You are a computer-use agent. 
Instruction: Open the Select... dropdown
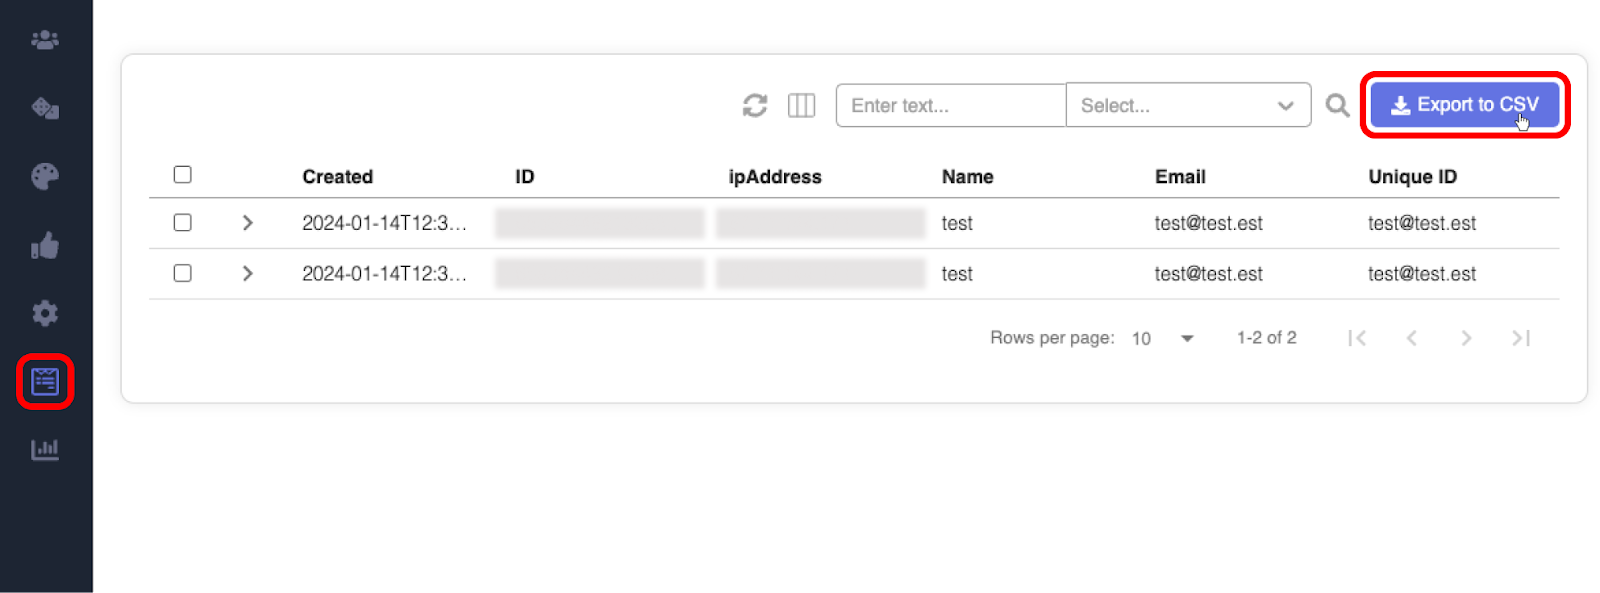1188,105
